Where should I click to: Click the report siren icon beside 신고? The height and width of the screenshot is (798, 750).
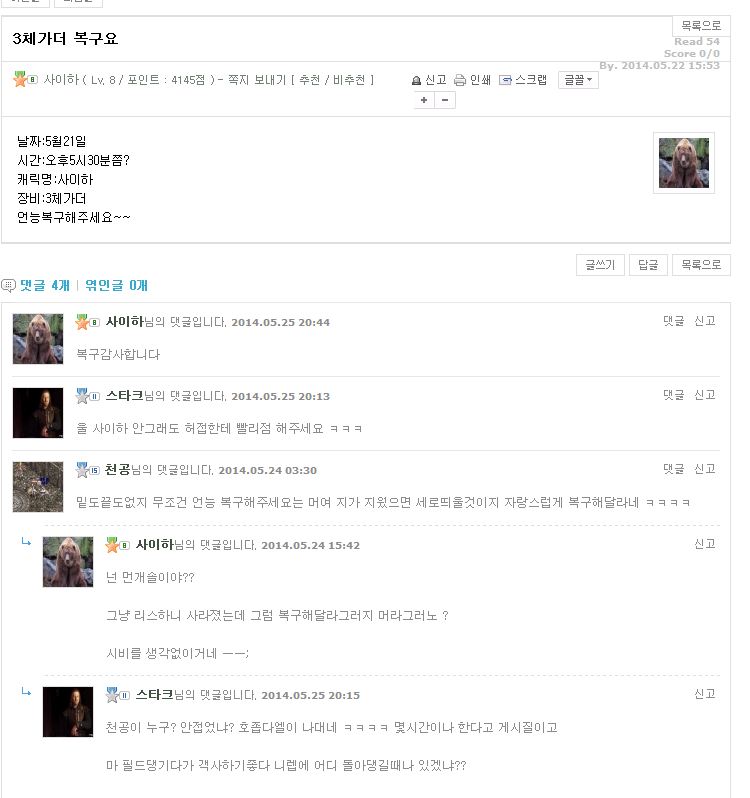click(416, 80)
